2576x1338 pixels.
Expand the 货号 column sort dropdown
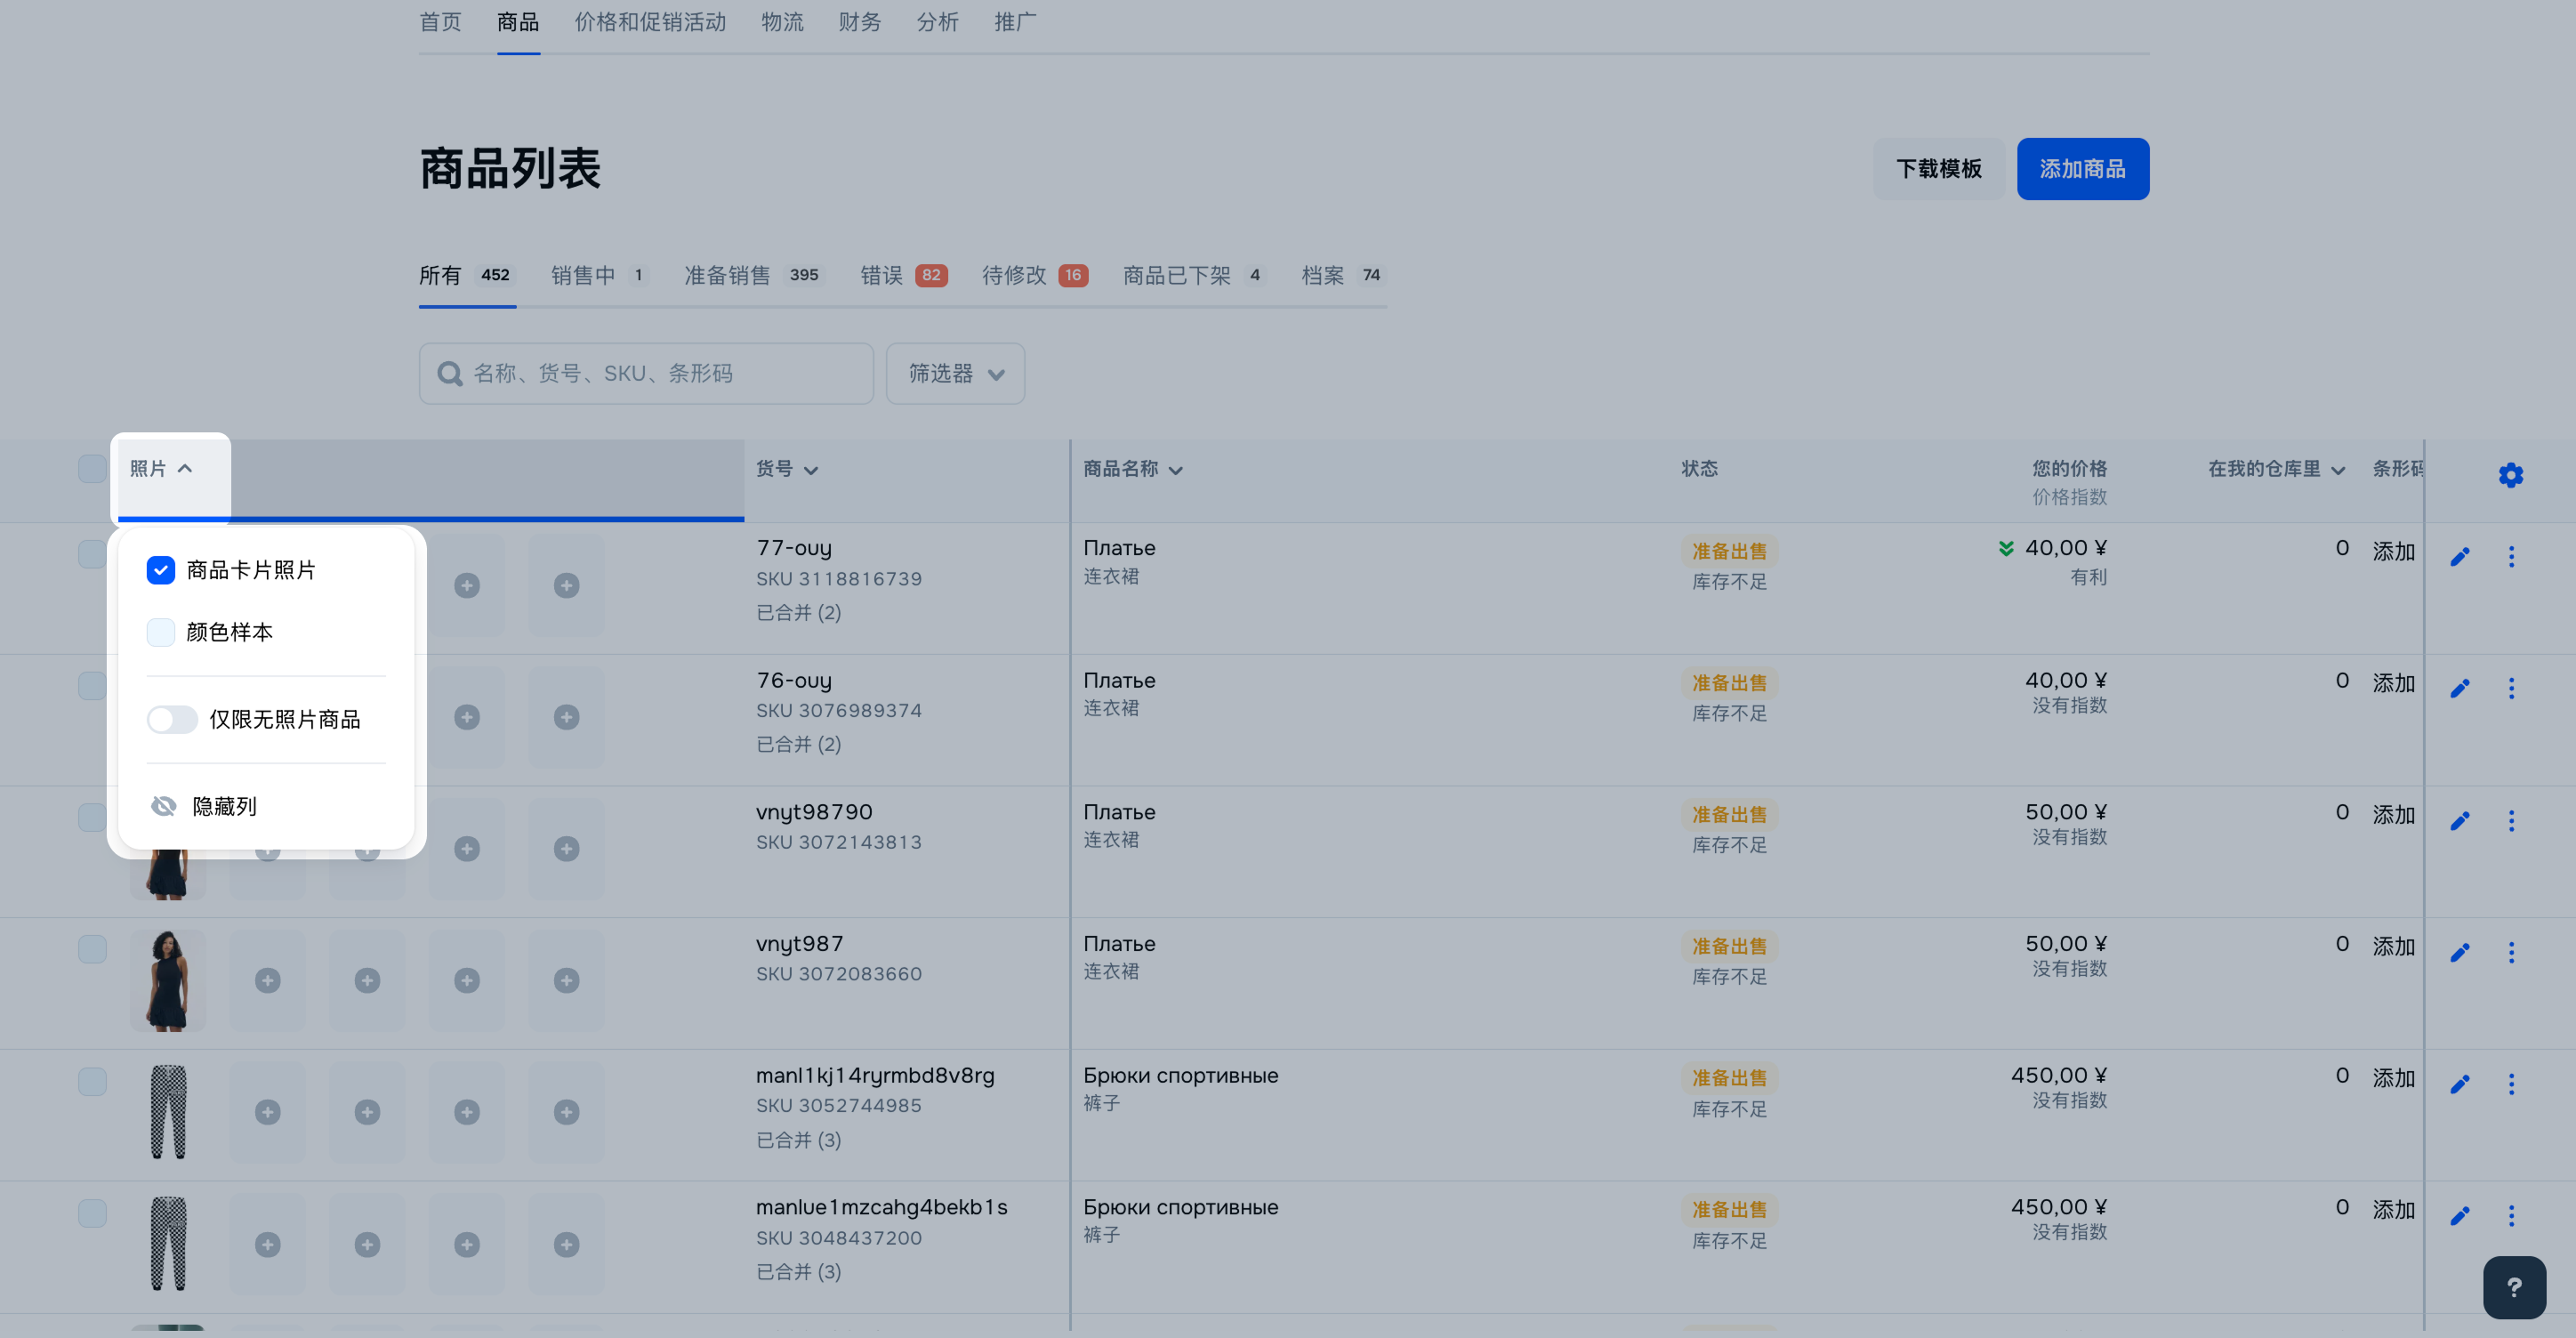(810, 470)
